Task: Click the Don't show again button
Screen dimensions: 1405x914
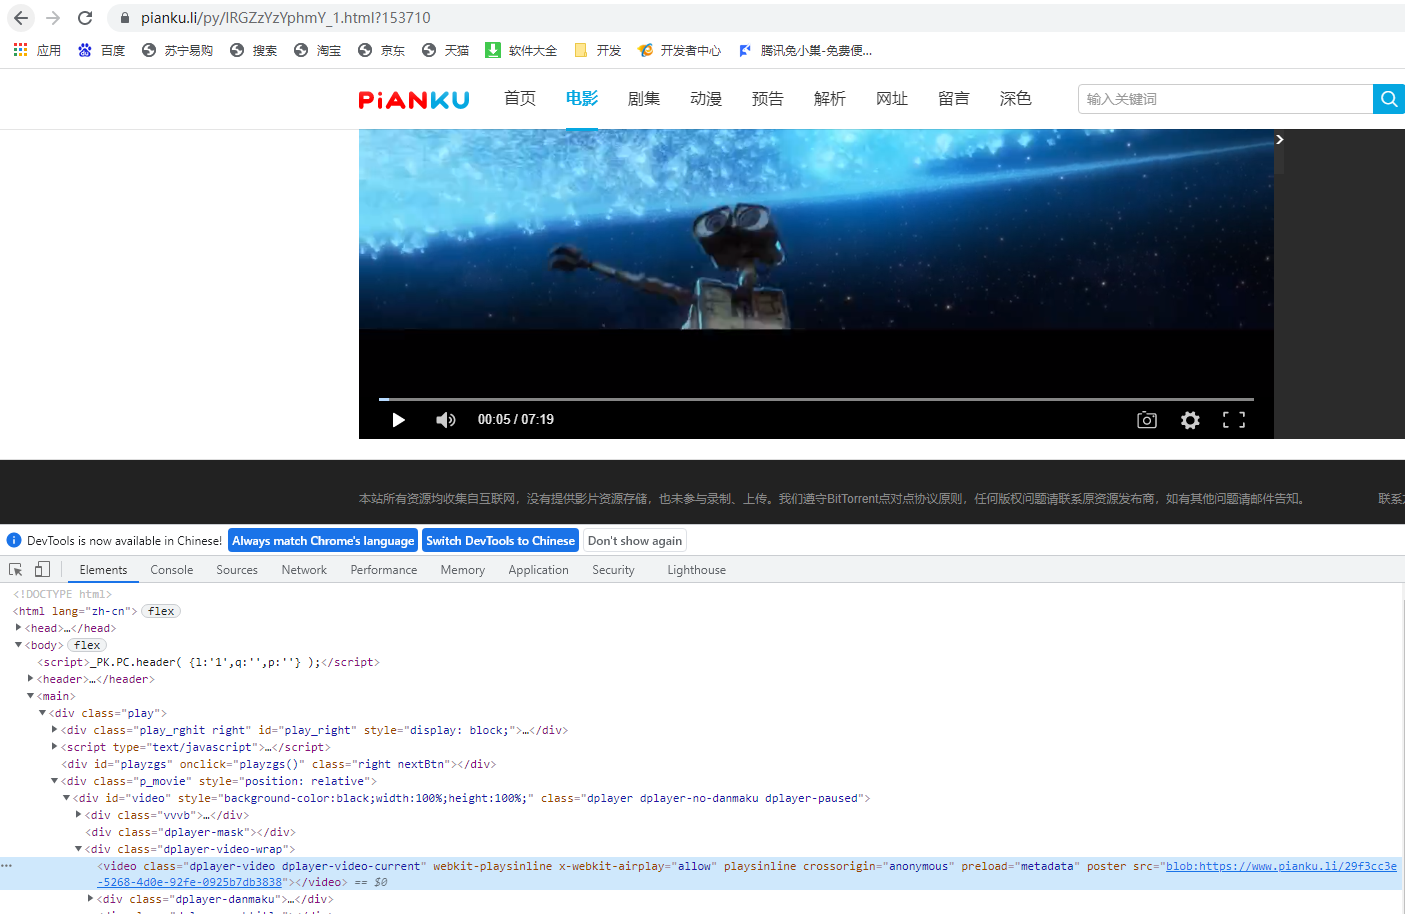Action: click(x=635, y=541)
